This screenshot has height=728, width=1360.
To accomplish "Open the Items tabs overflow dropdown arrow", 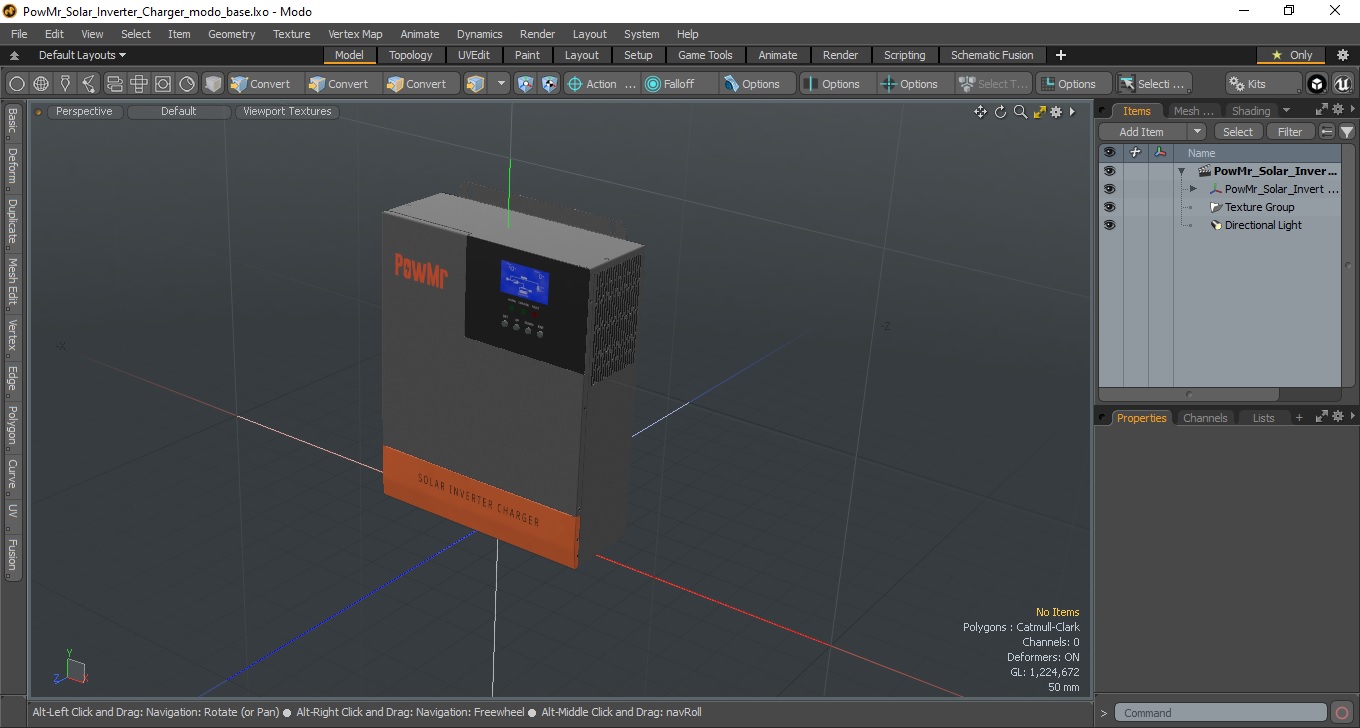I will [1286, 110].
